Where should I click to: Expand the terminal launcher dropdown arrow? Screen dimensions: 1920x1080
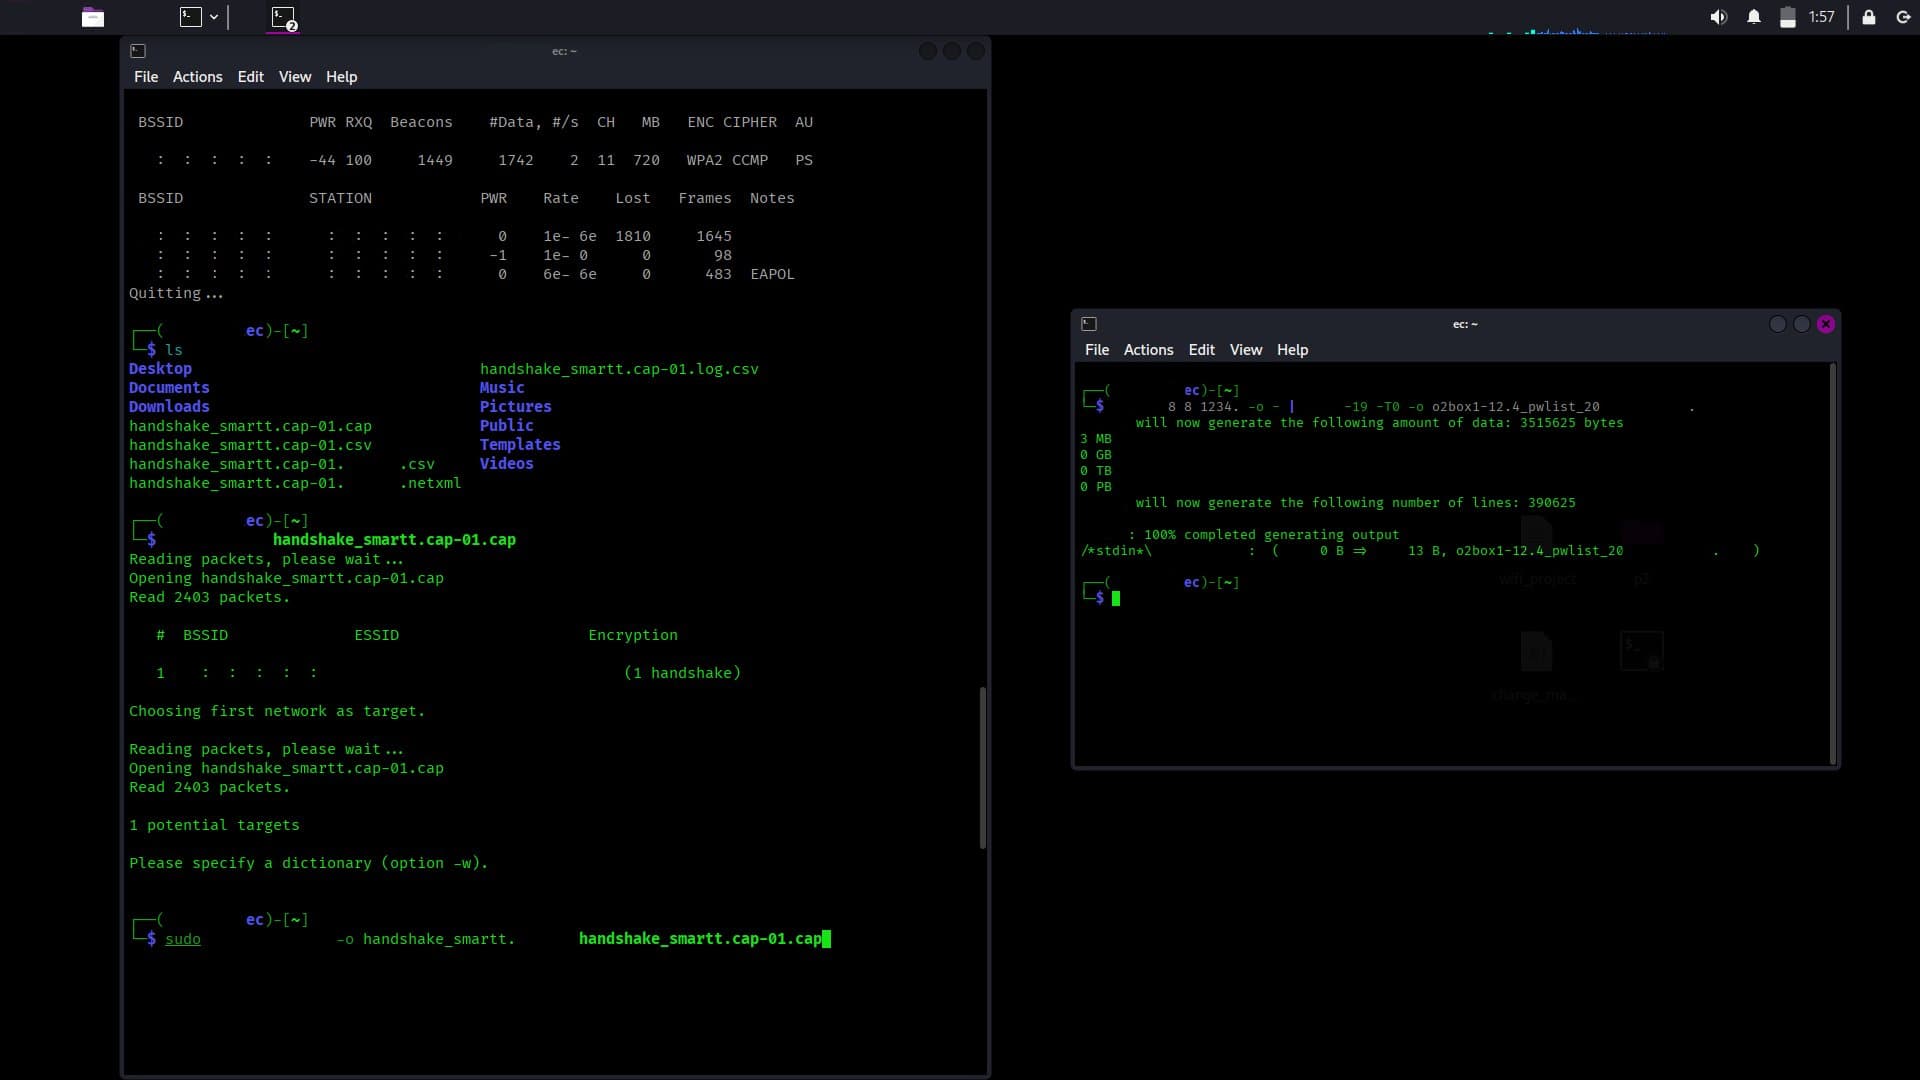(x=214, y=17)
